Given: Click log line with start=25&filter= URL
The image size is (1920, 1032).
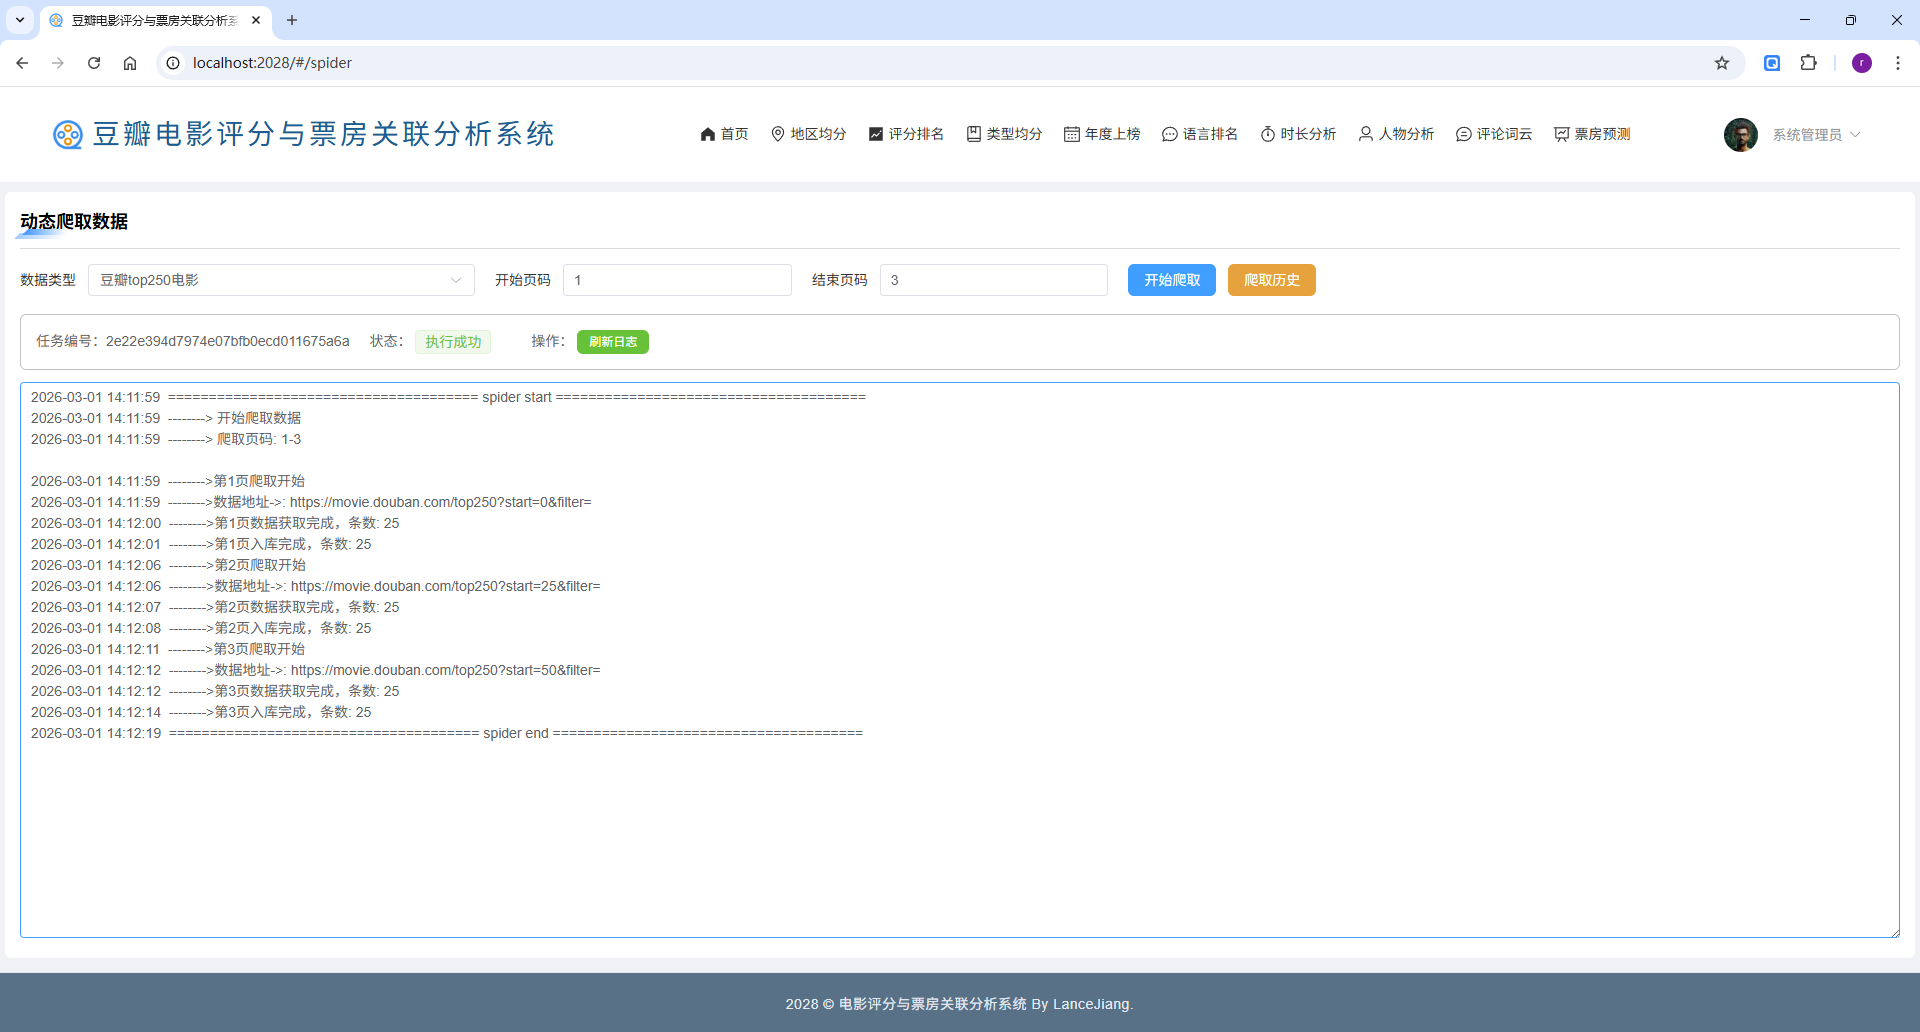Looking at the screenshot, I should [x=315, y=586].
